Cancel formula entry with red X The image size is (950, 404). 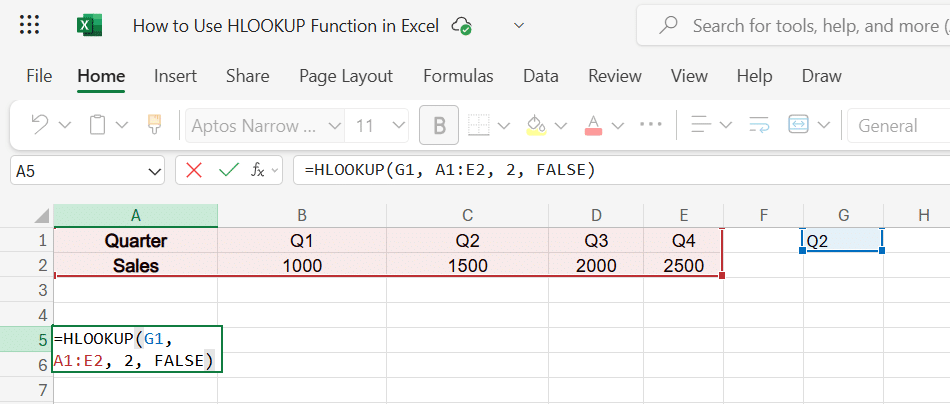pos(194,170)
